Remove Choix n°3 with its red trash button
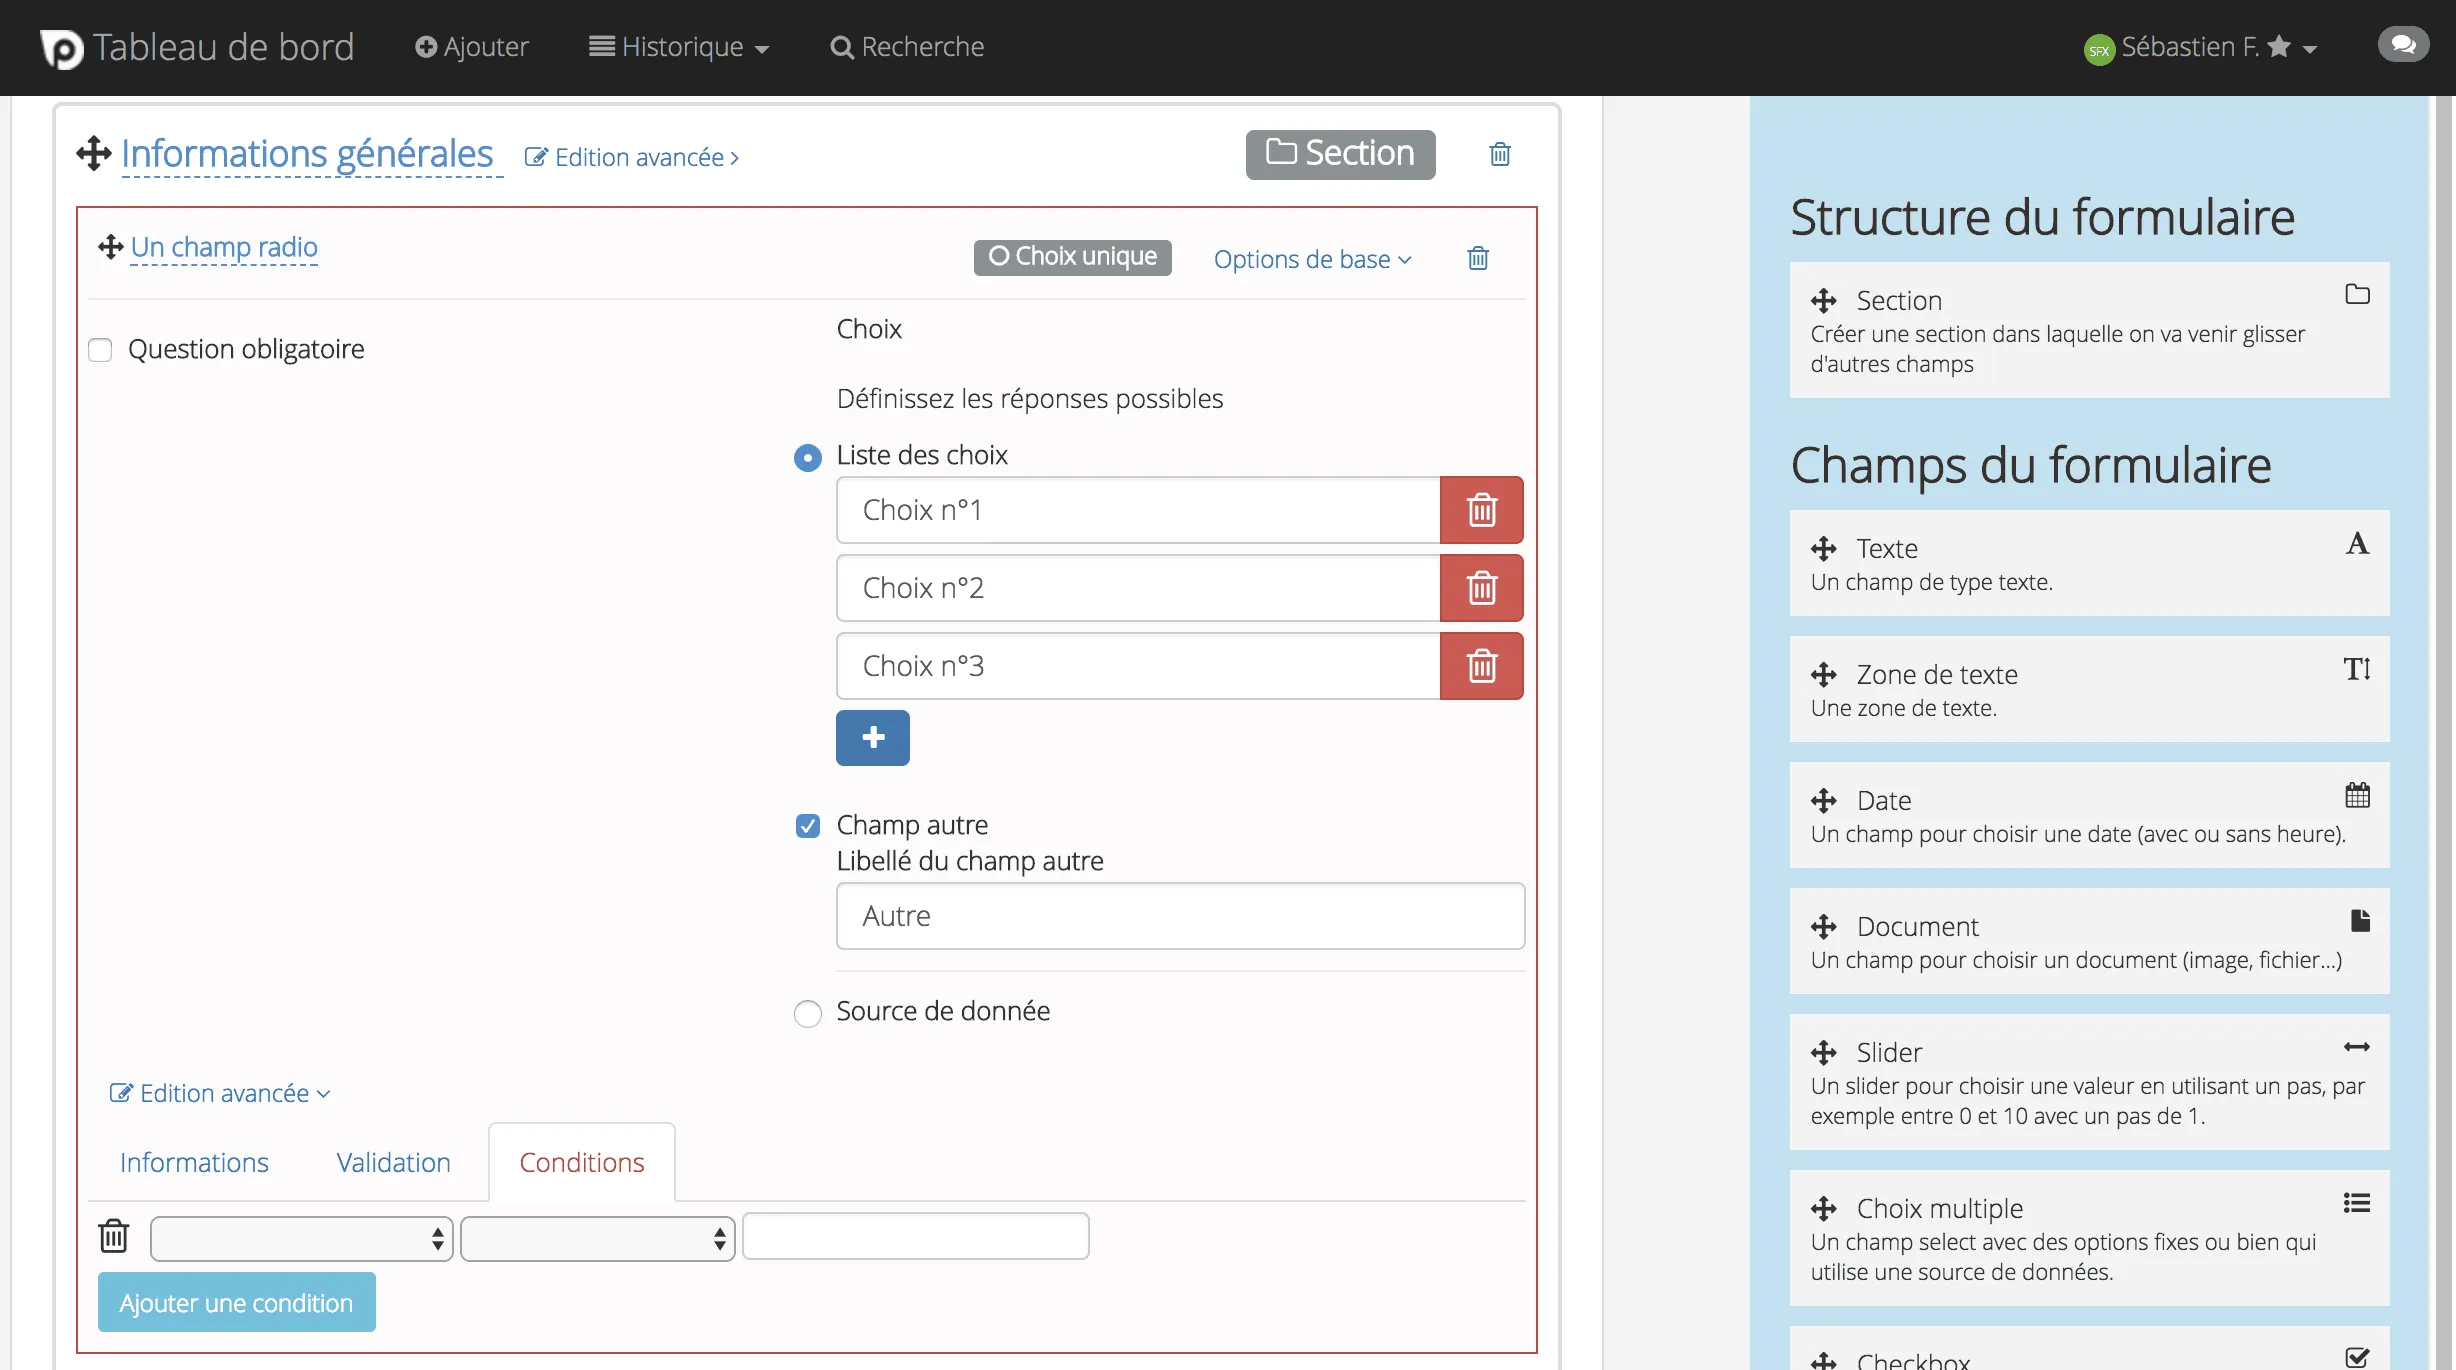 click(x=1482, y=666)
